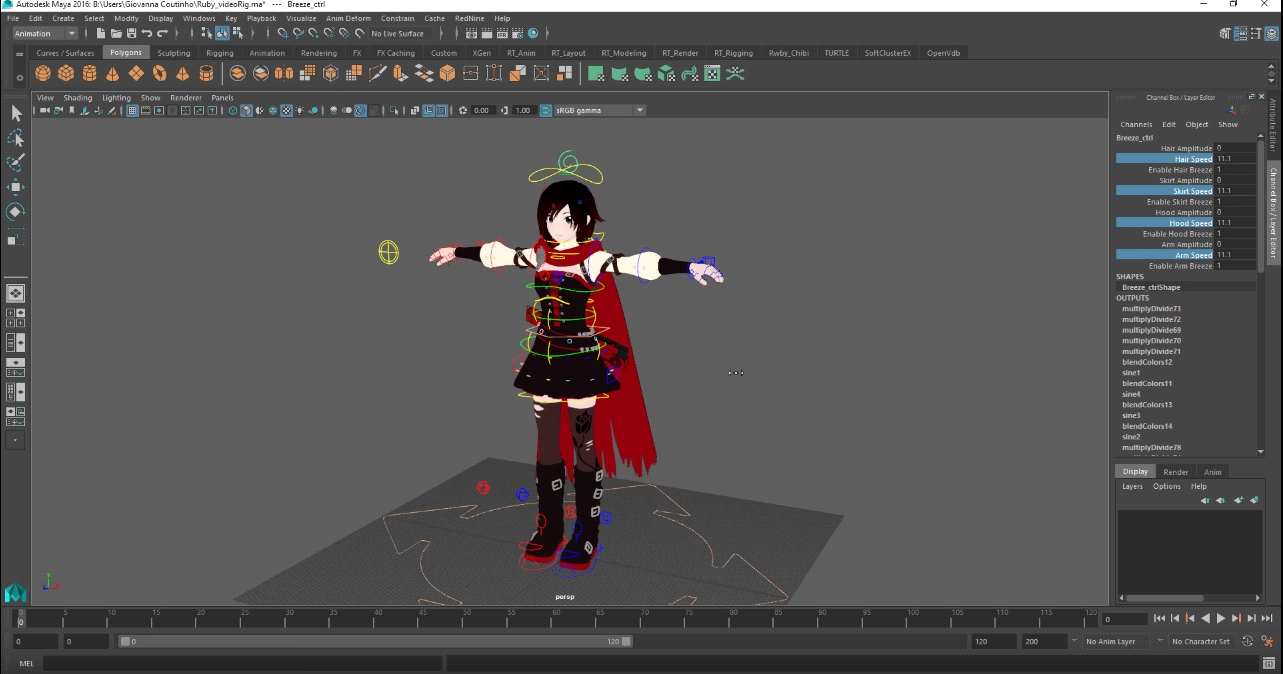
Task: Go to start of playback range
Action: [x=1160, y=619]
